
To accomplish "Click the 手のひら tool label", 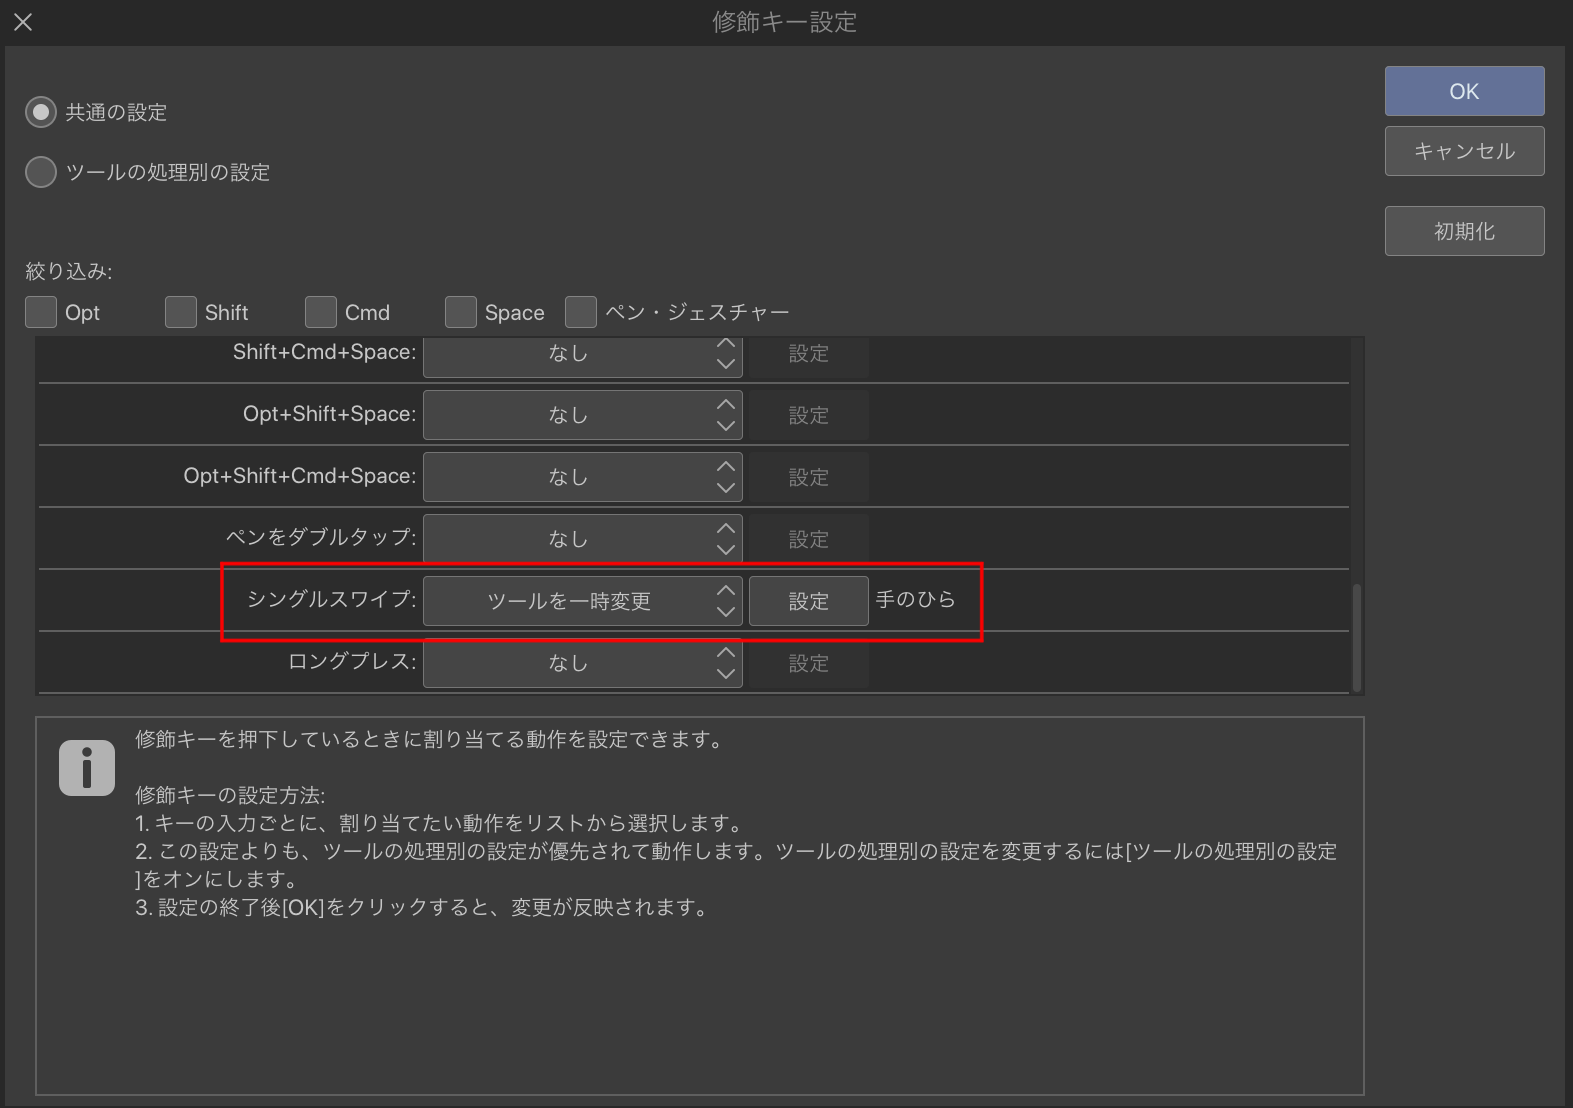I will click(916, 599).
